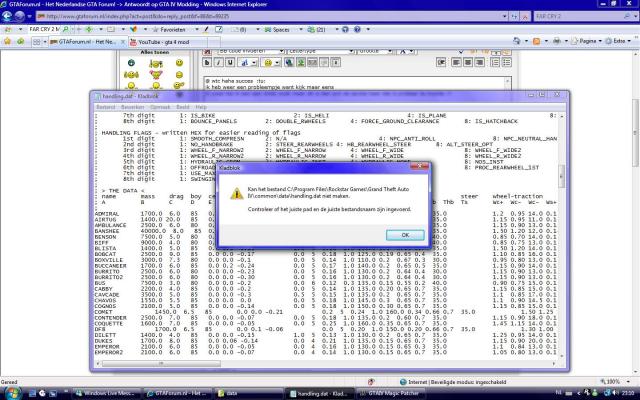Screen dimensions: 640x400
Task: Click the MSN butterfly icon in toolbar
Action: pos(133,29)
